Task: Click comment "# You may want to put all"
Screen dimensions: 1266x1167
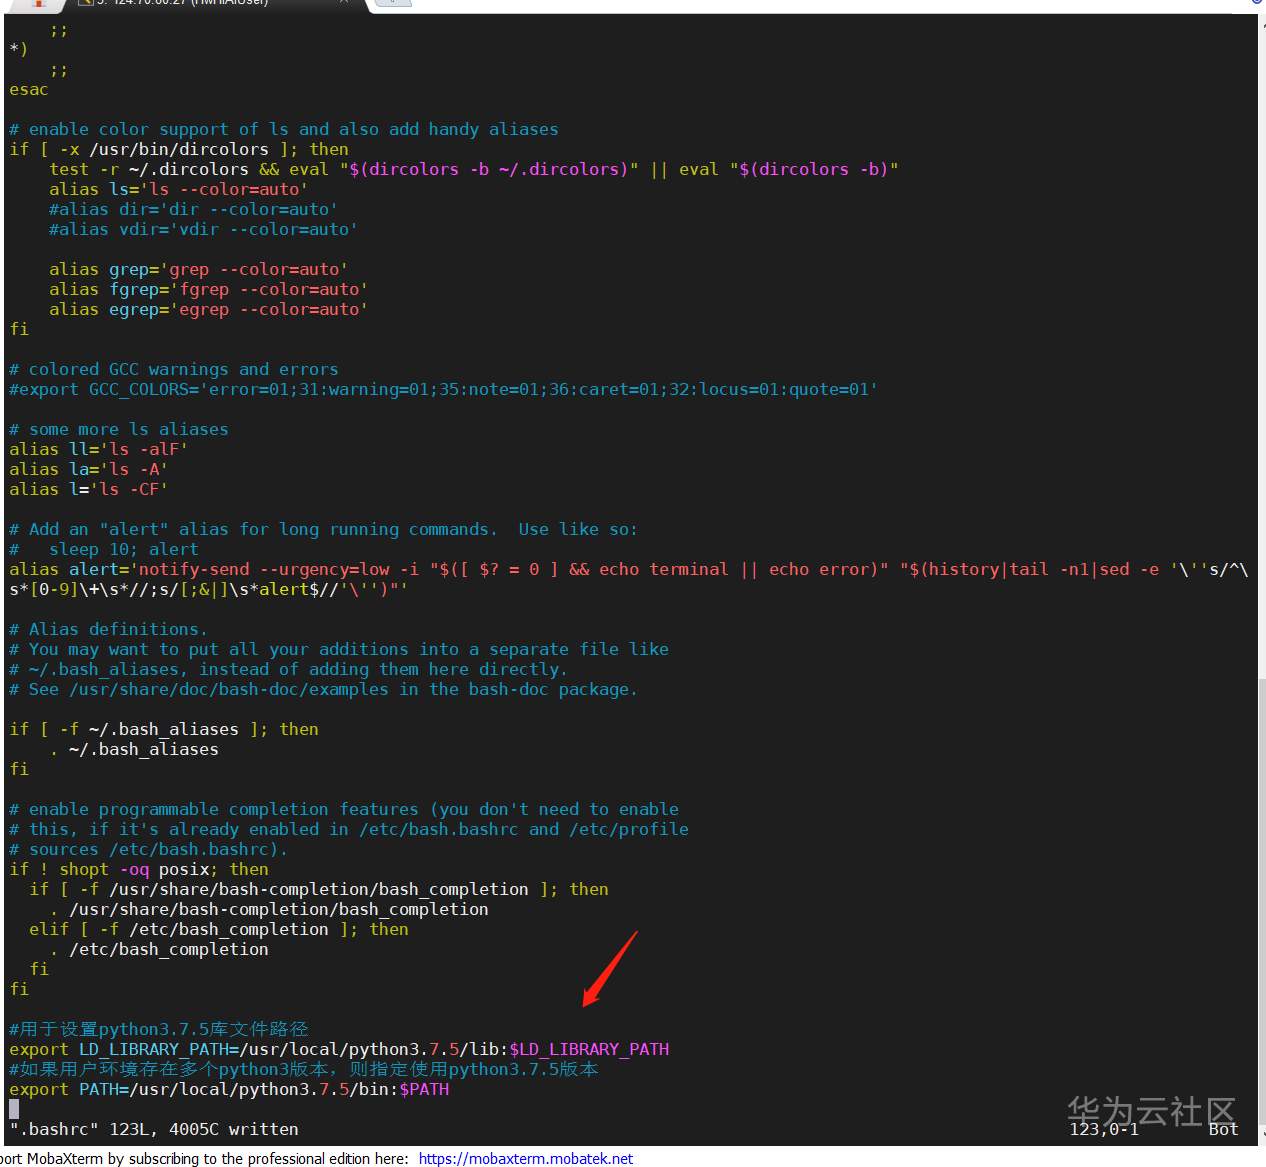Action: point(339,649)
